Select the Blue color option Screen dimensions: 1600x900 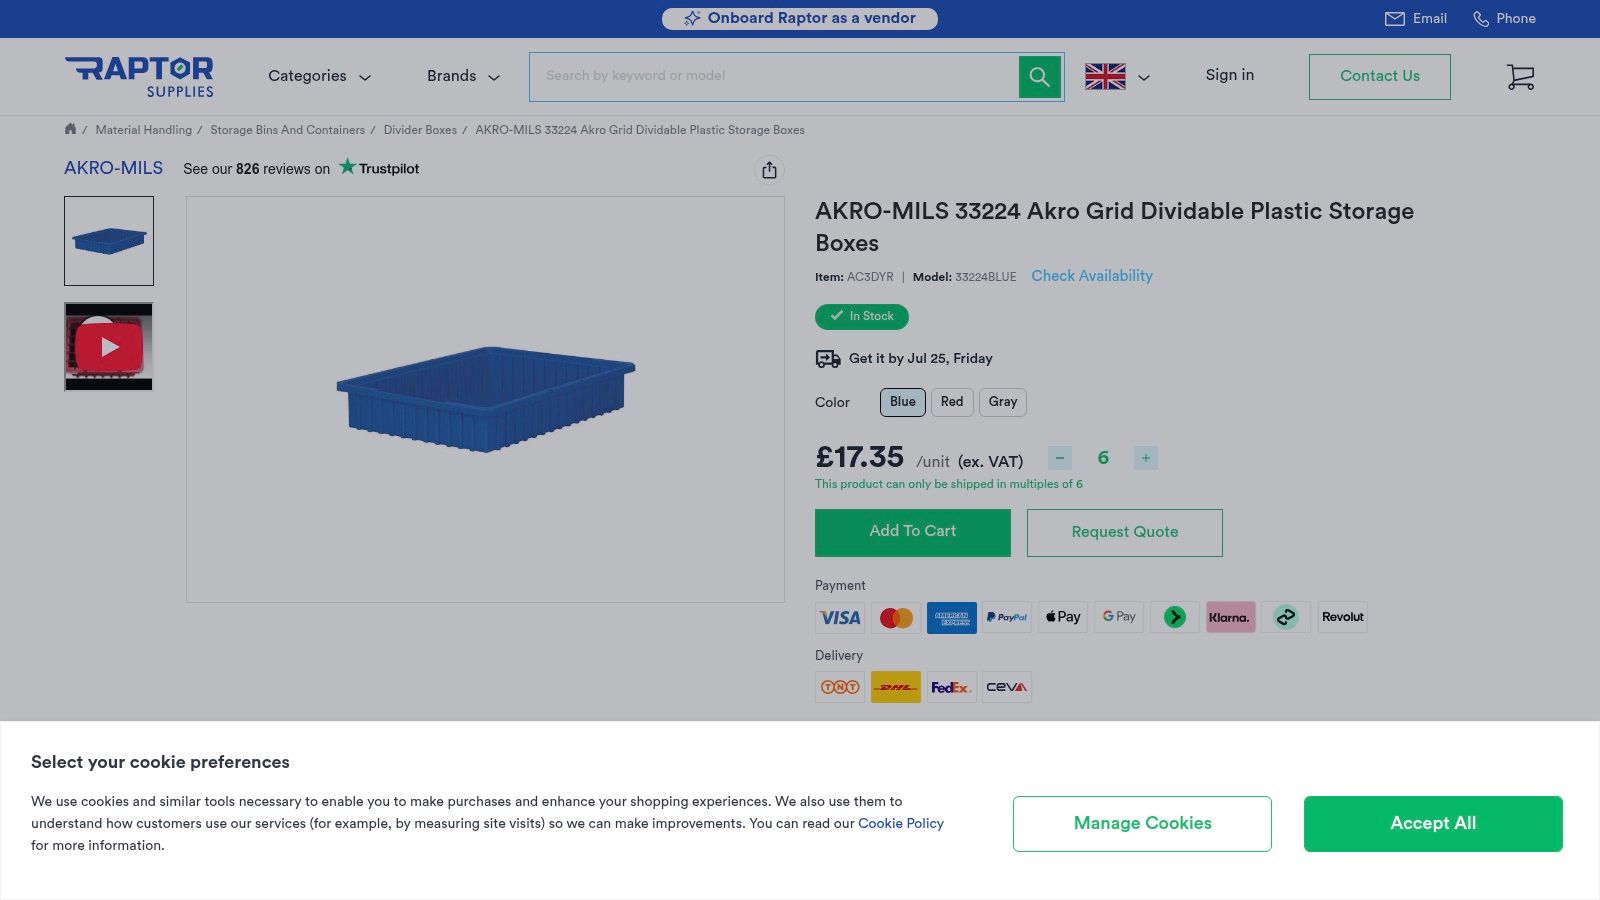point(902,402)
